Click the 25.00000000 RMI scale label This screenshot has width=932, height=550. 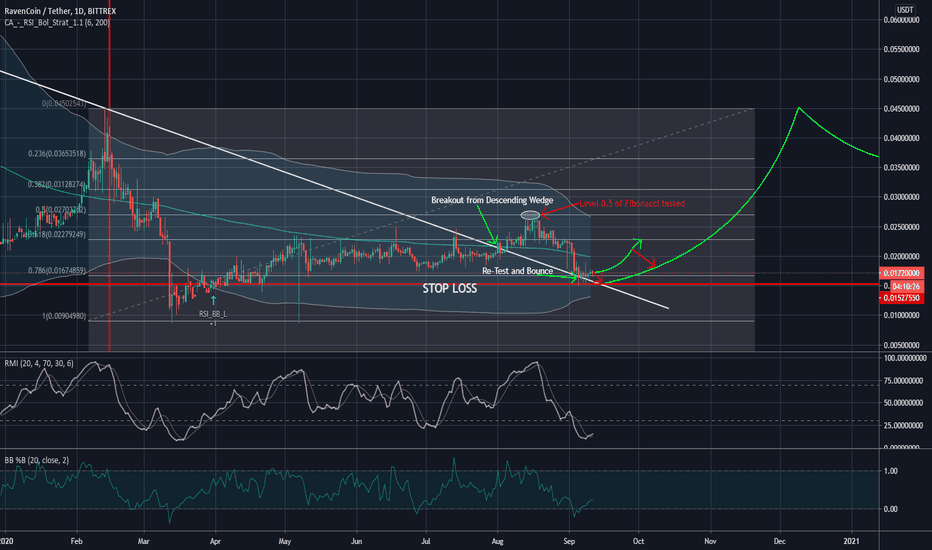pyautogui.click(x=903, y=426)
